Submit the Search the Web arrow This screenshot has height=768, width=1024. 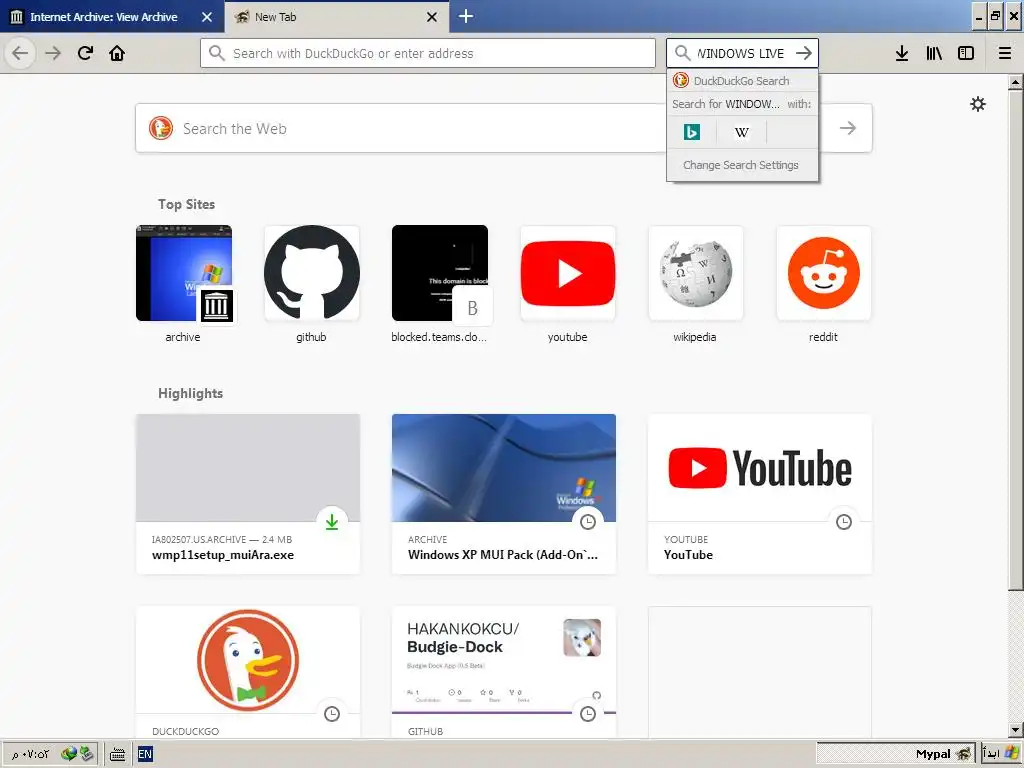[848, 128]
